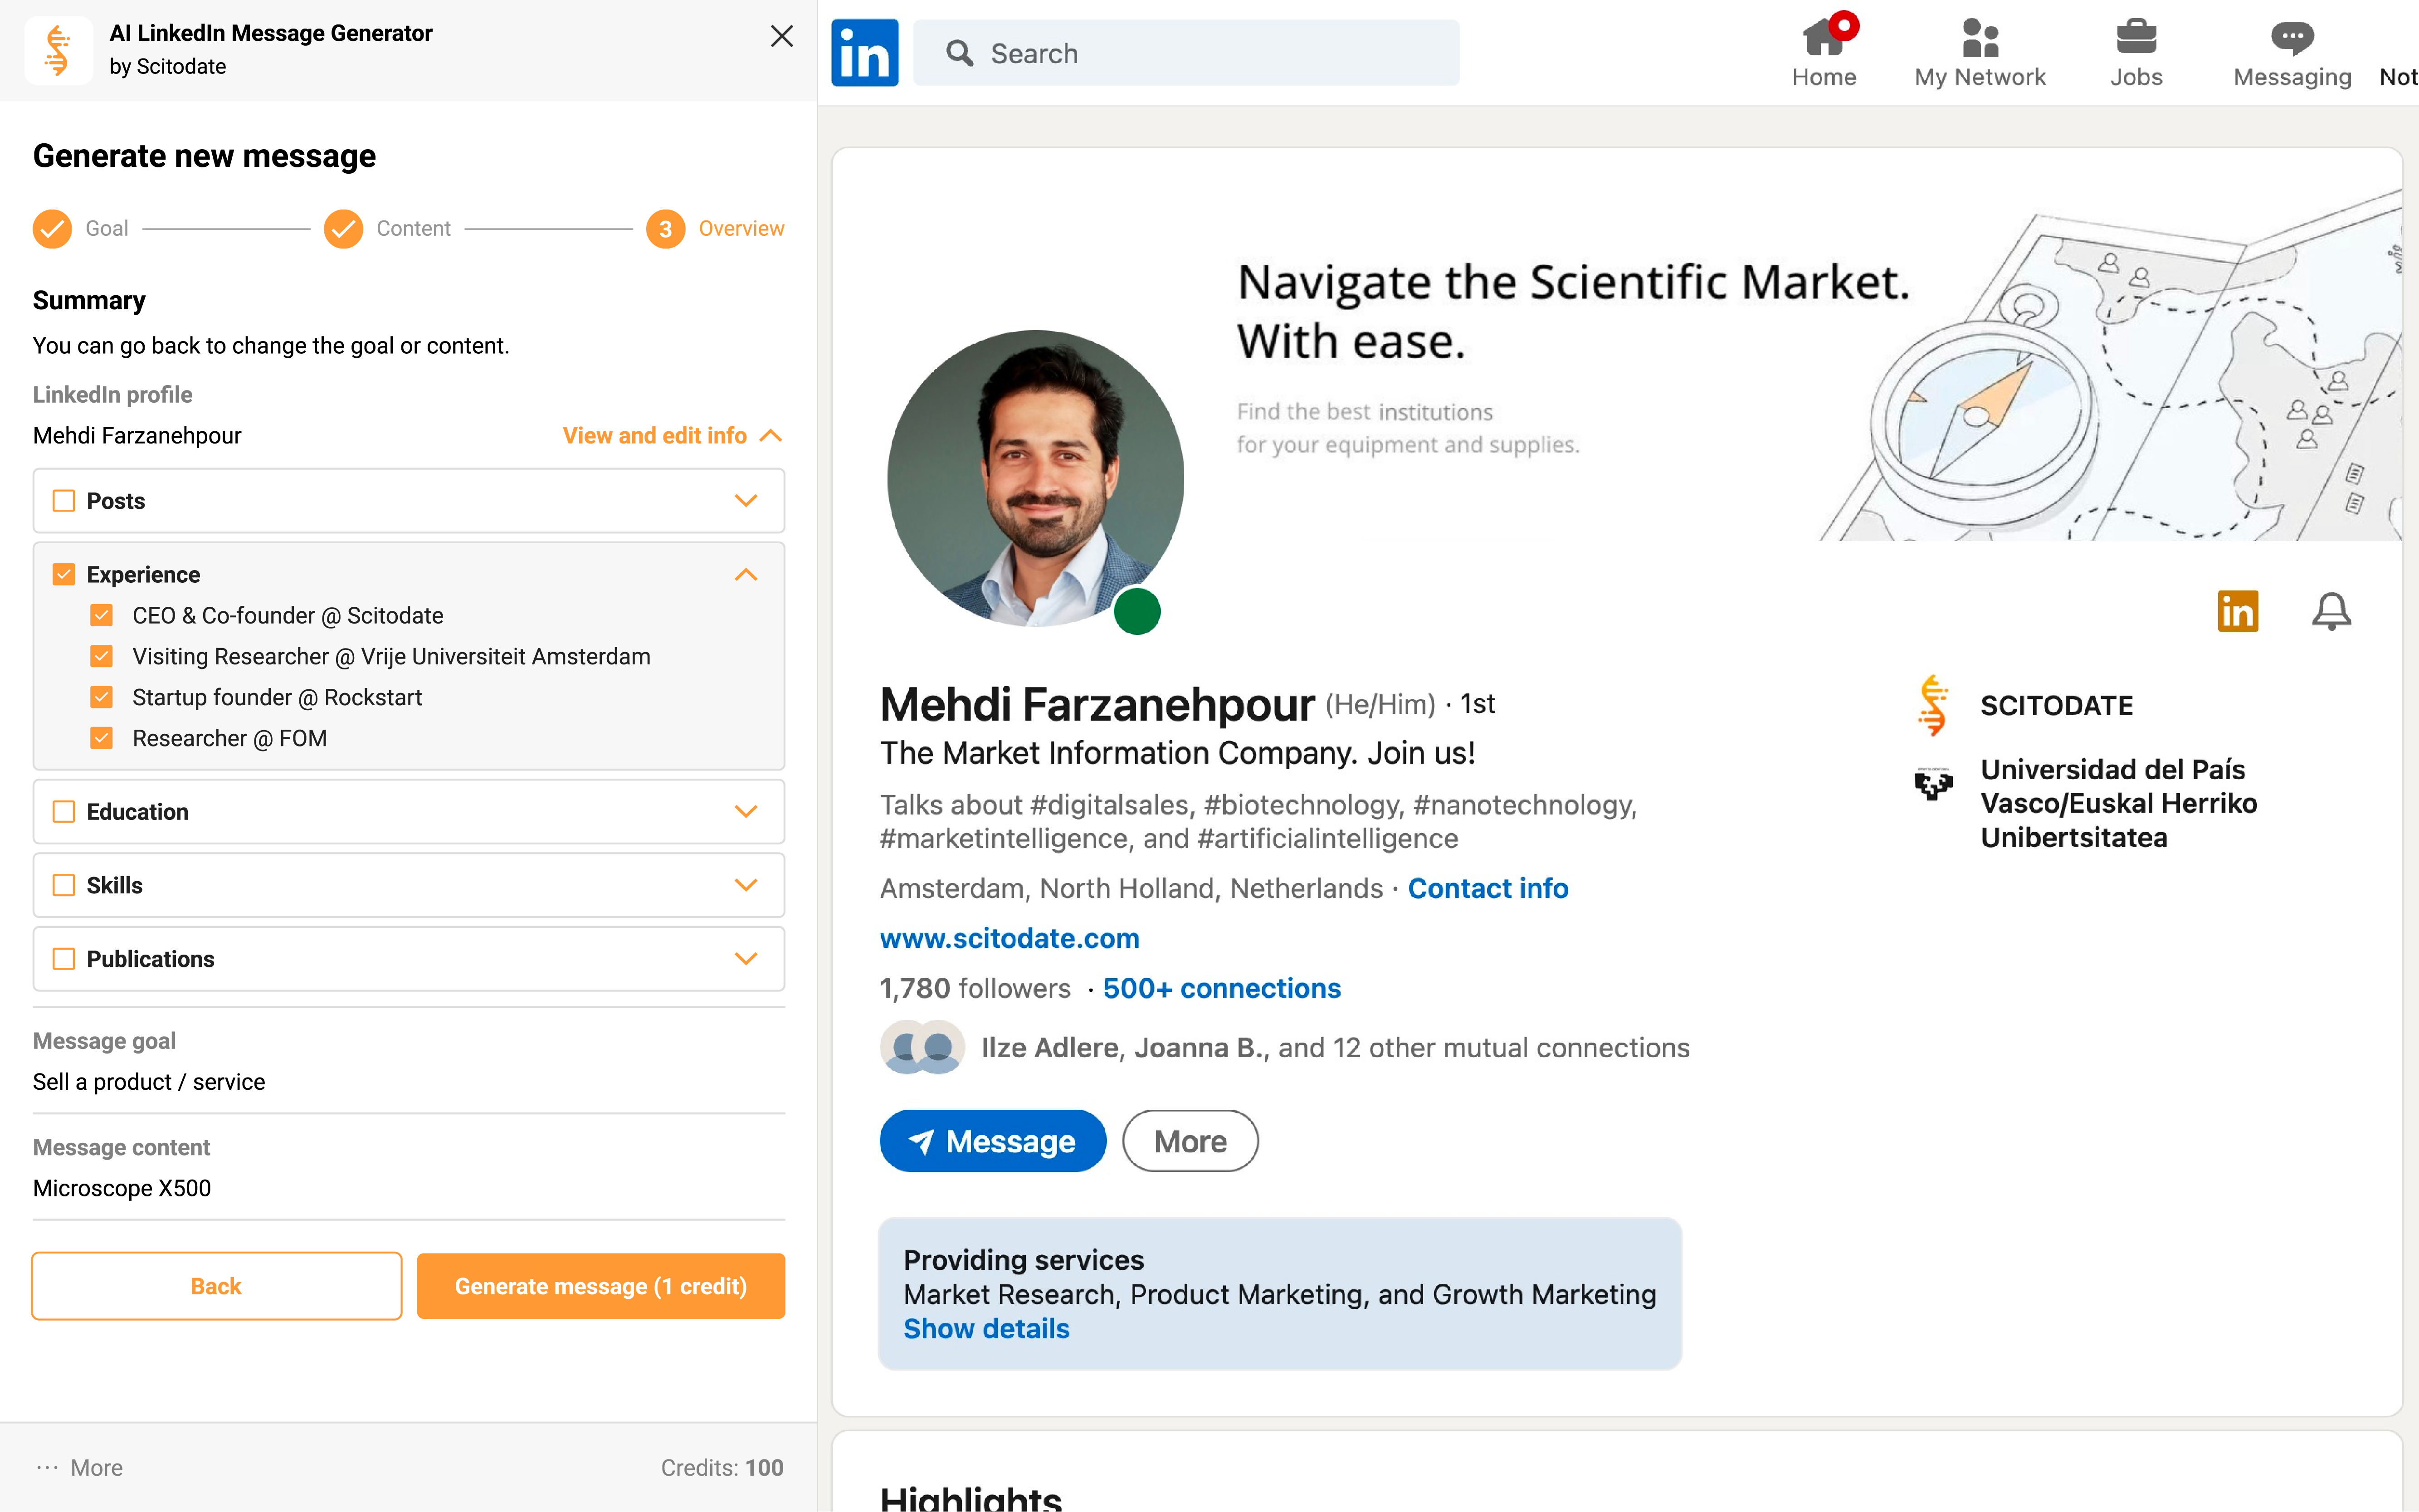
Task: Click into the LinkedIn Search field
Action: (1186, 53)
